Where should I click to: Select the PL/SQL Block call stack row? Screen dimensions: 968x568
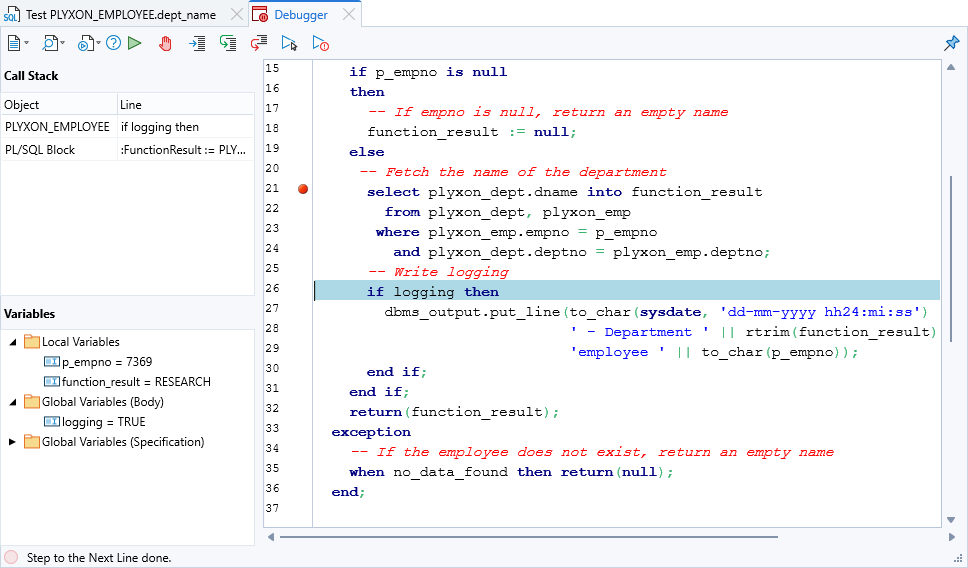pos(40,150)
